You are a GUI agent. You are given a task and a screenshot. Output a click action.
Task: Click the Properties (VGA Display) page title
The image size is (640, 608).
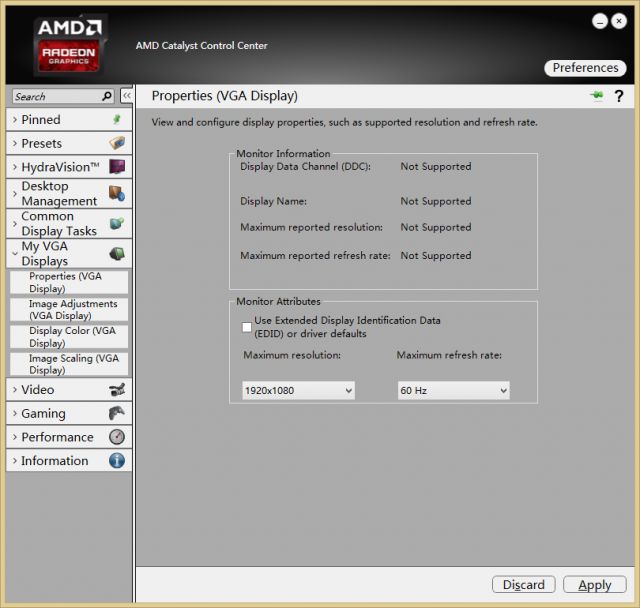click(224, 96)
